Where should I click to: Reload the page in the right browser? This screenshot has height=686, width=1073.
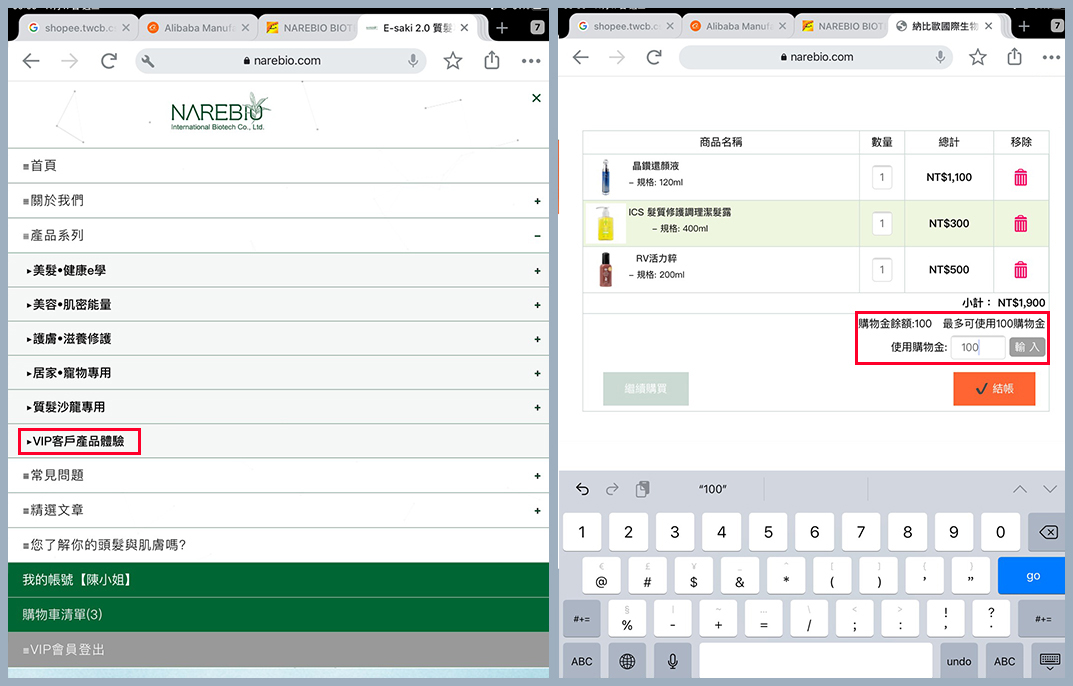(654, 57)
